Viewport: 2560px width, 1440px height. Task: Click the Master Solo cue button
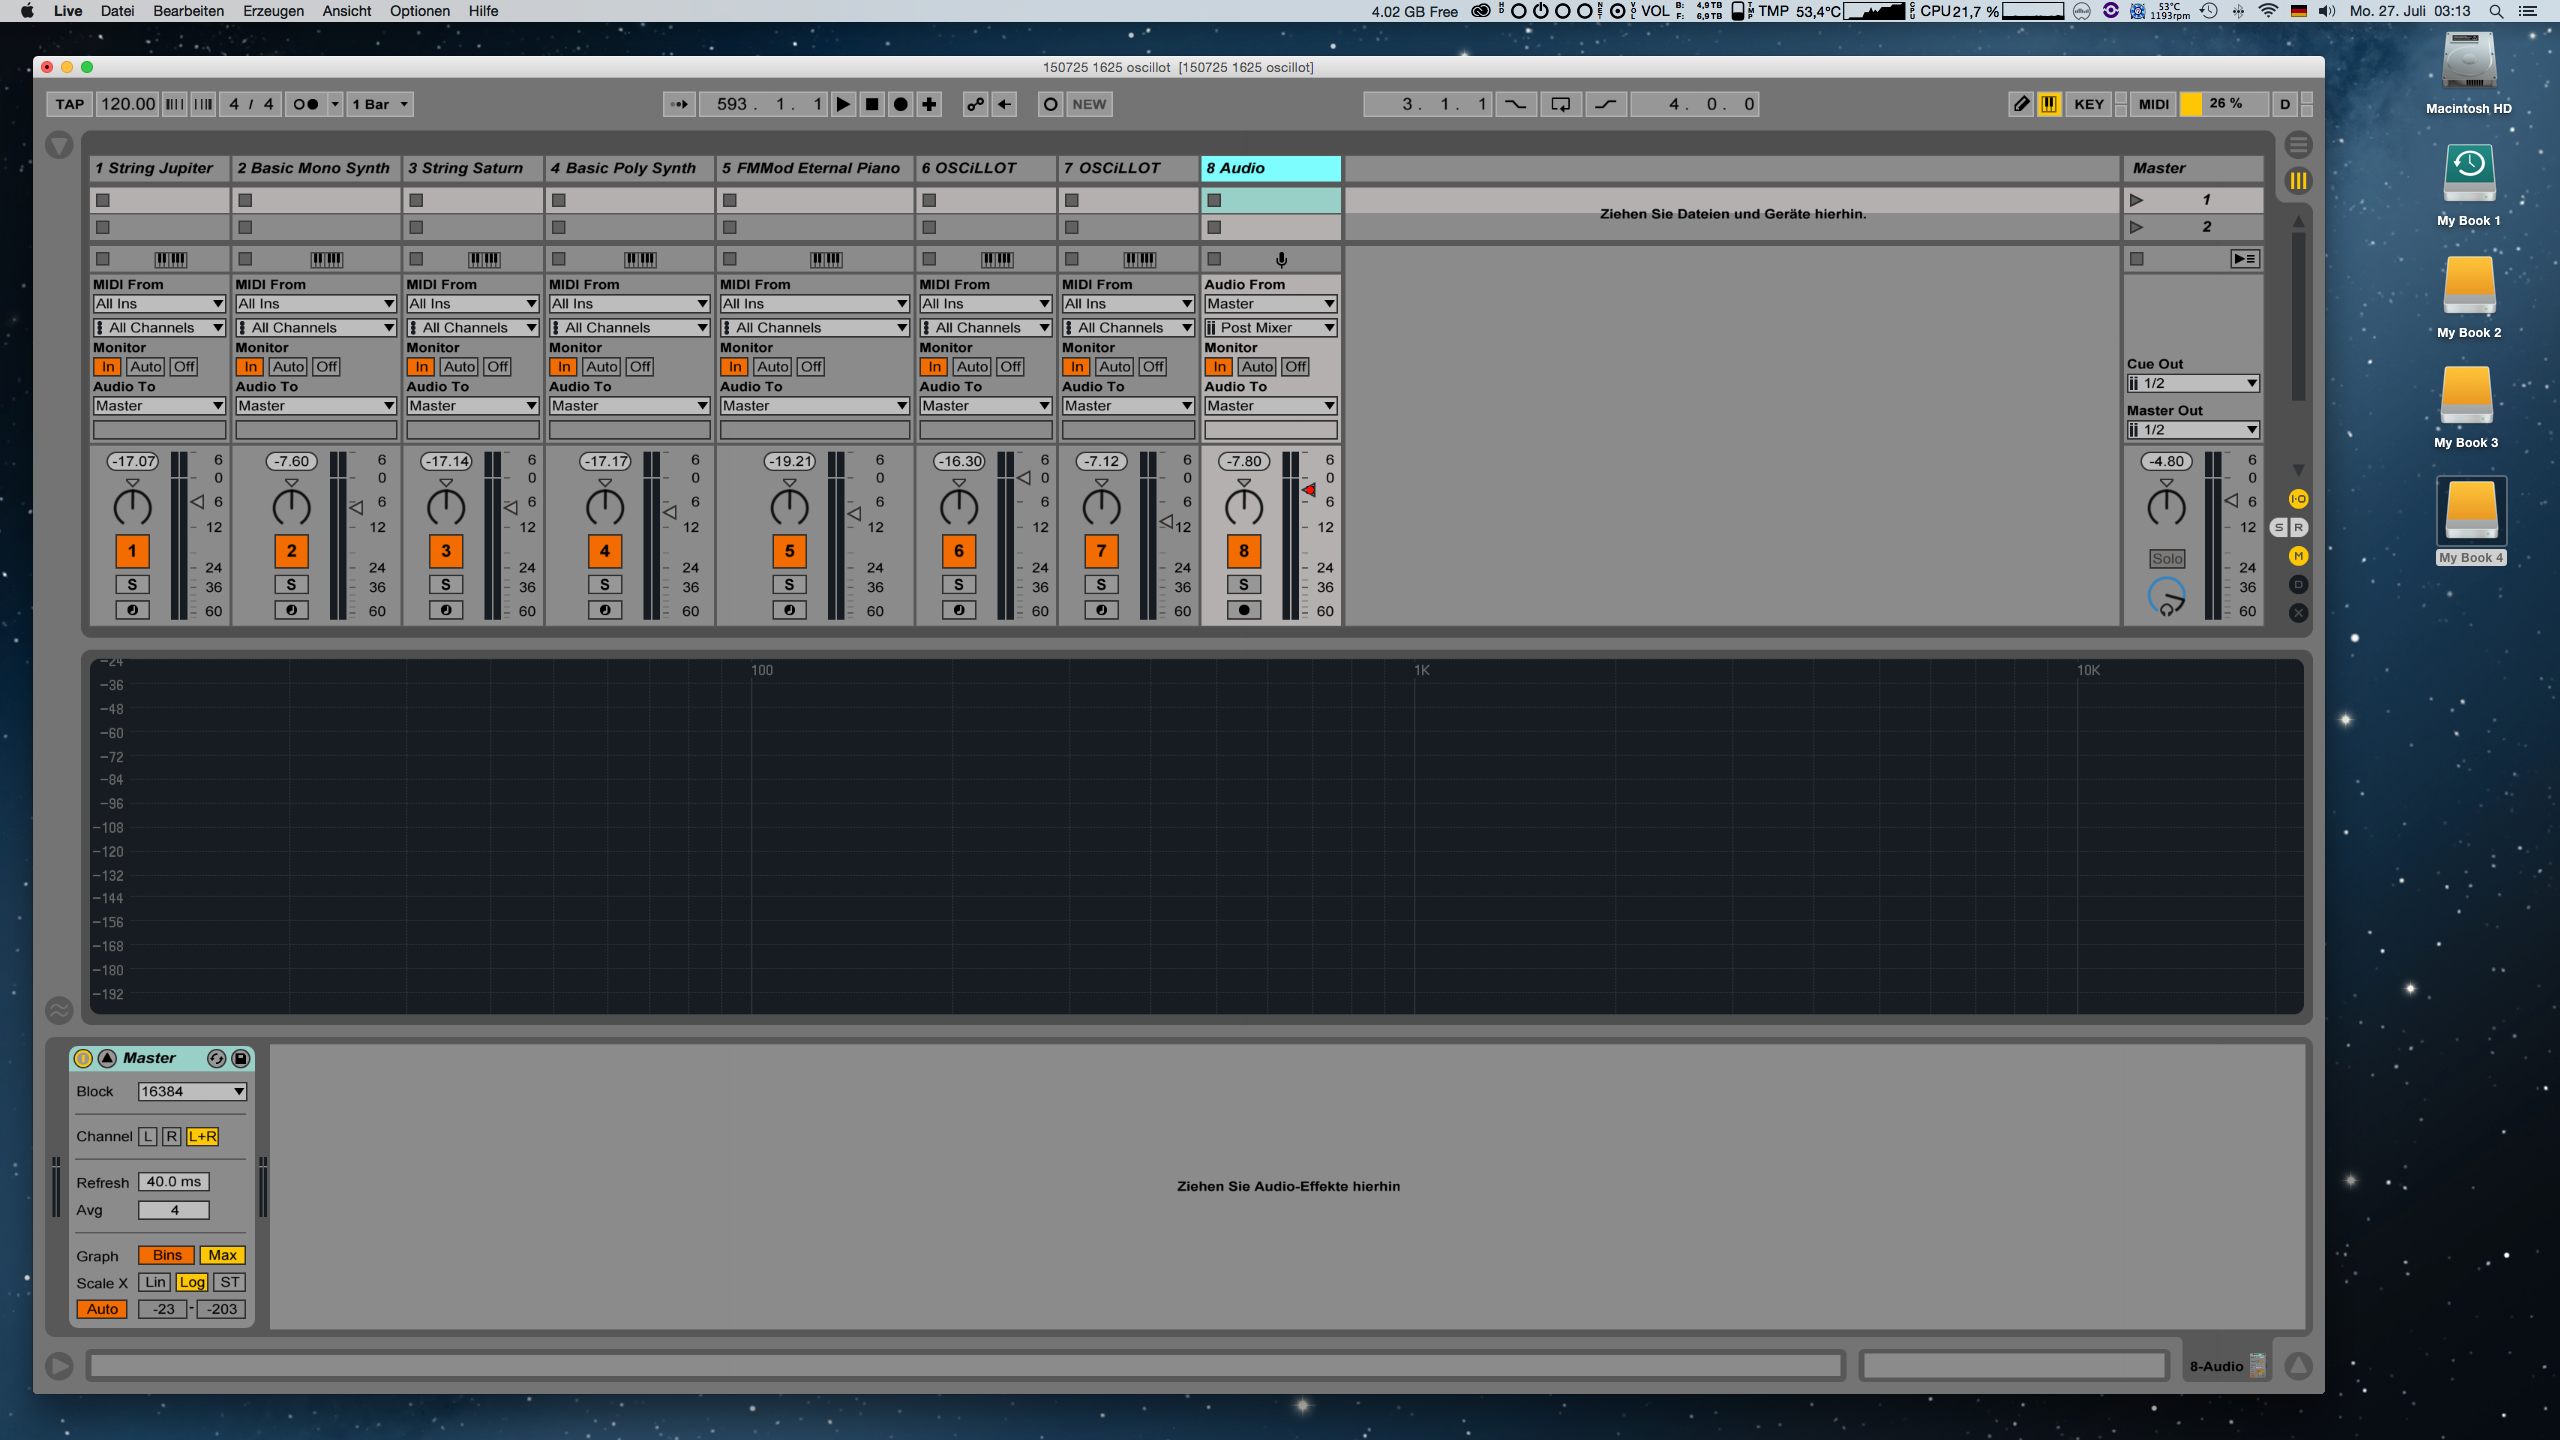(2167, 559)
